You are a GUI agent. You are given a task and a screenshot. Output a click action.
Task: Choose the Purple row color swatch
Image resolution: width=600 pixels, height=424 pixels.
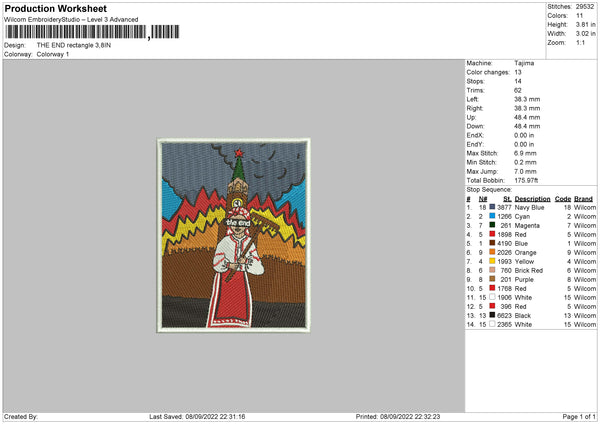492,279
